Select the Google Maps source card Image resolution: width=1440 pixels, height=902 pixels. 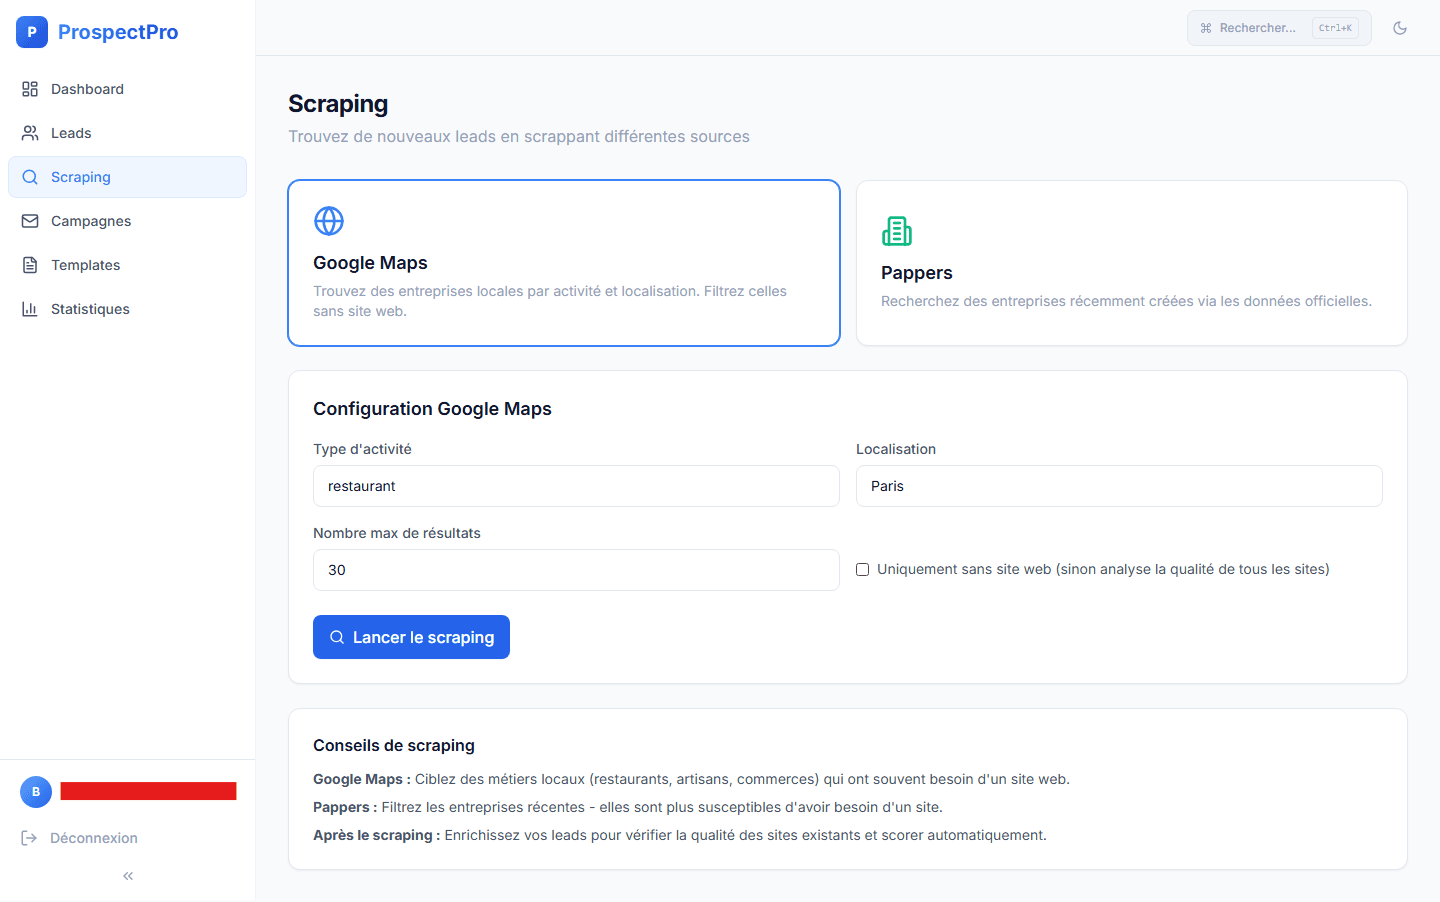click(x=563, y=263)
